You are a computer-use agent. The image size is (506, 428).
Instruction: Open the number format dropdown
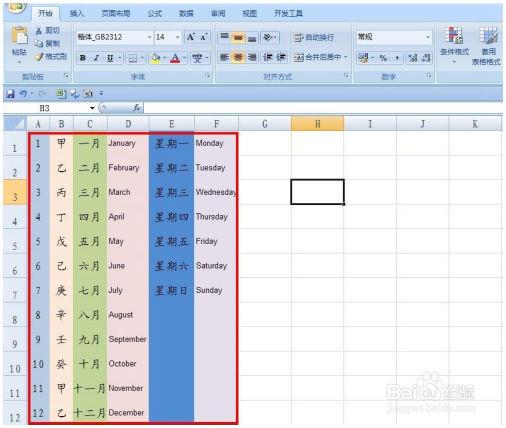428,37
